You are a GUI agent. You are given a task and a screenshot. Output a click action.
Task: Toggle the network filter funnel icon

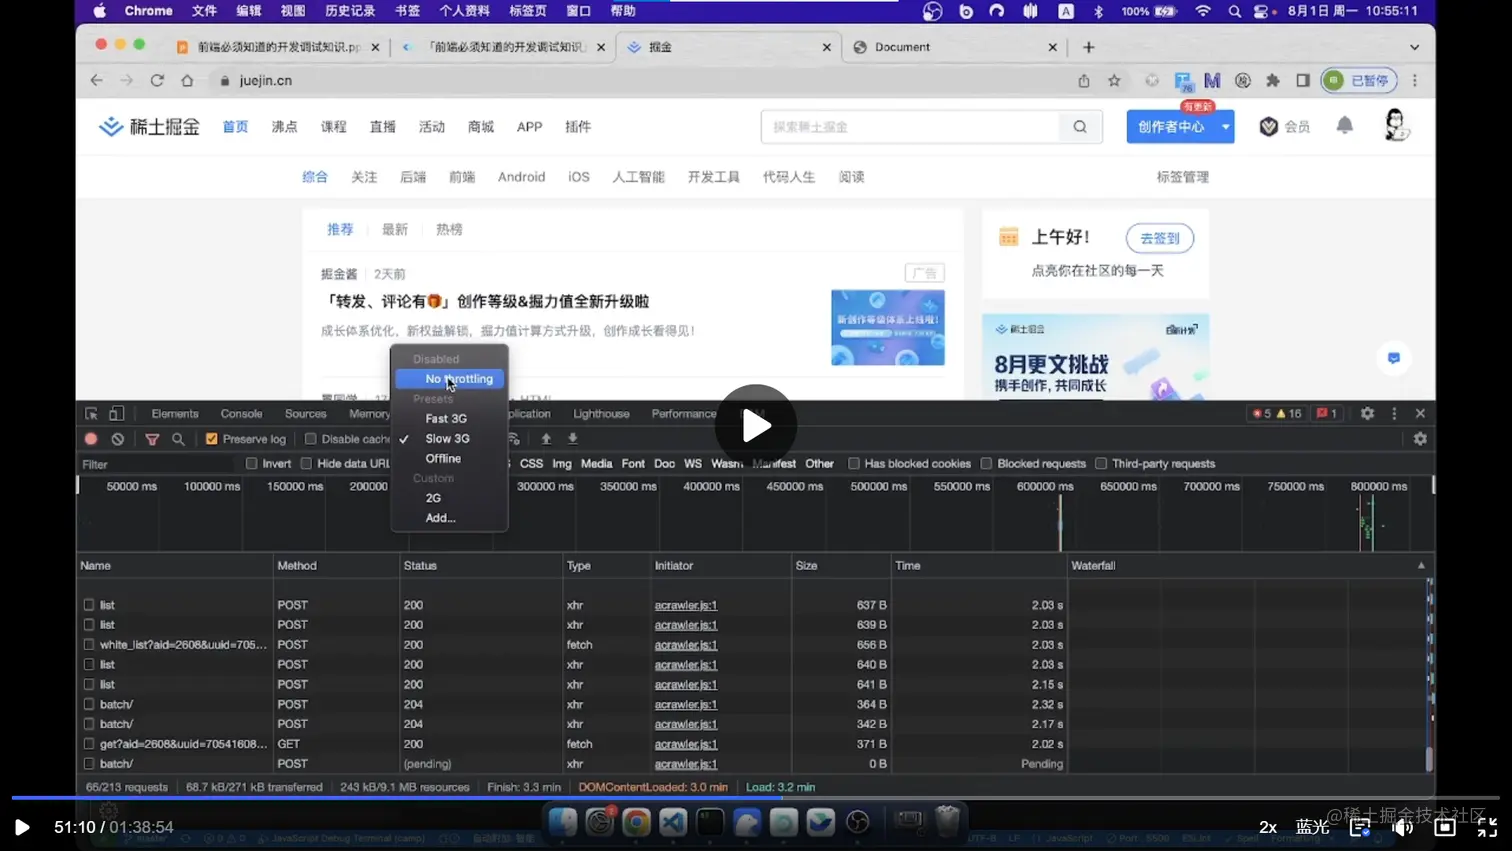coord(152,439)
